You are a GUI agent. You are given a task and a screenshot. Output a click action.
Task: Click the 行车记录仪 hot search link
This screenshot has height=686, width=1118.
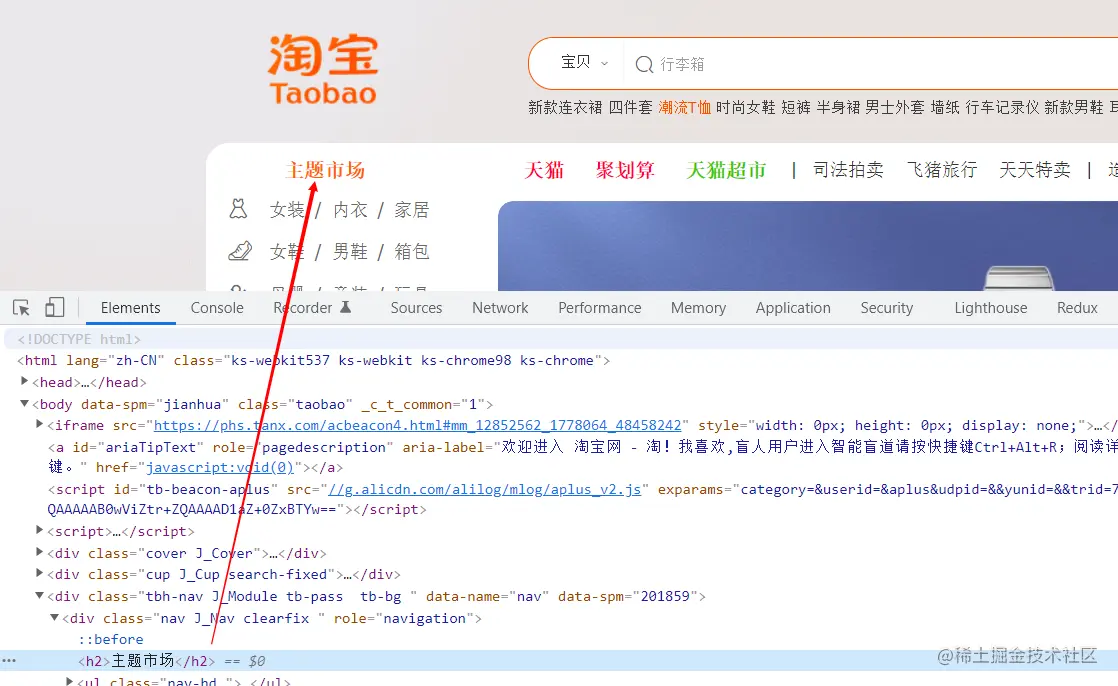tap(1002, 107)
